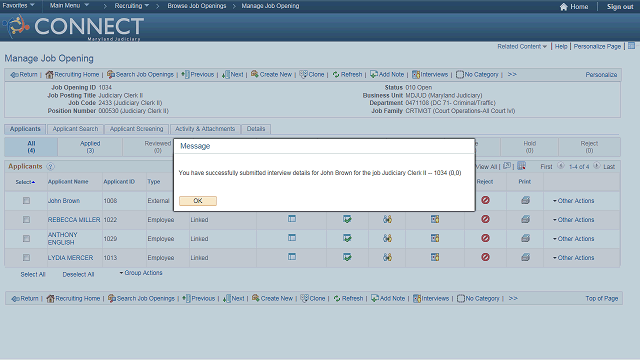The width and height of the screenshot is (640, 360).
Task: Click the interview calendar icon for LYDIA MERCER
Action: click(x=435, y=257)
